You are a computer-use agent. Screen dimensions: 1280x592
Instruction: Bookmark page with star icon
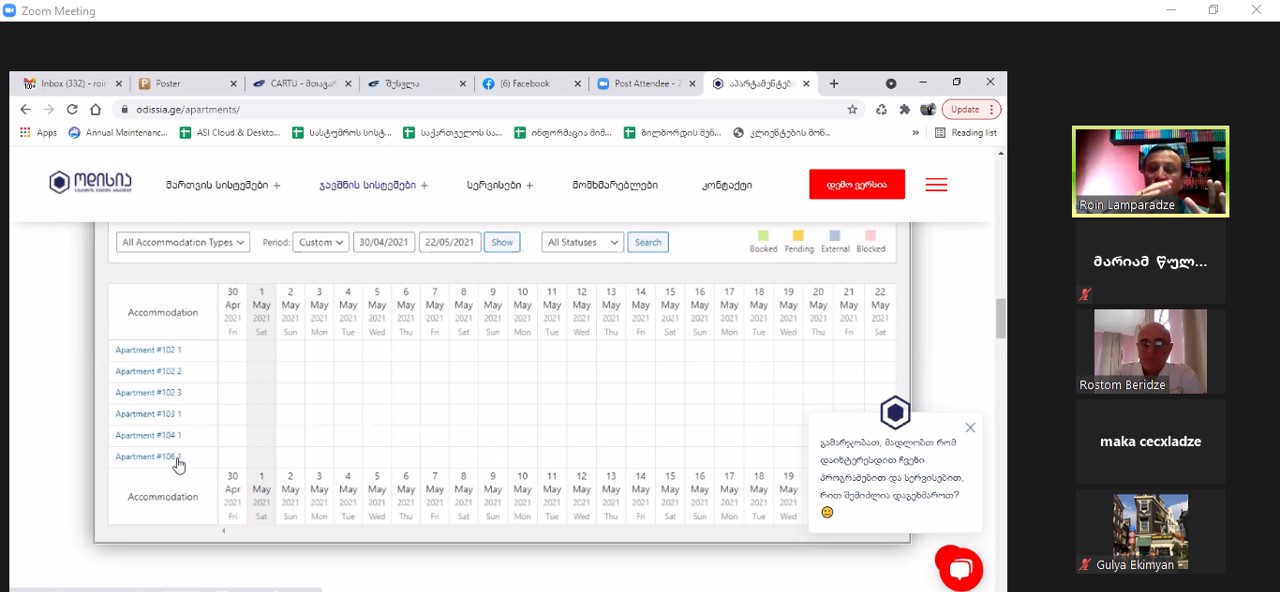[852, 109]
